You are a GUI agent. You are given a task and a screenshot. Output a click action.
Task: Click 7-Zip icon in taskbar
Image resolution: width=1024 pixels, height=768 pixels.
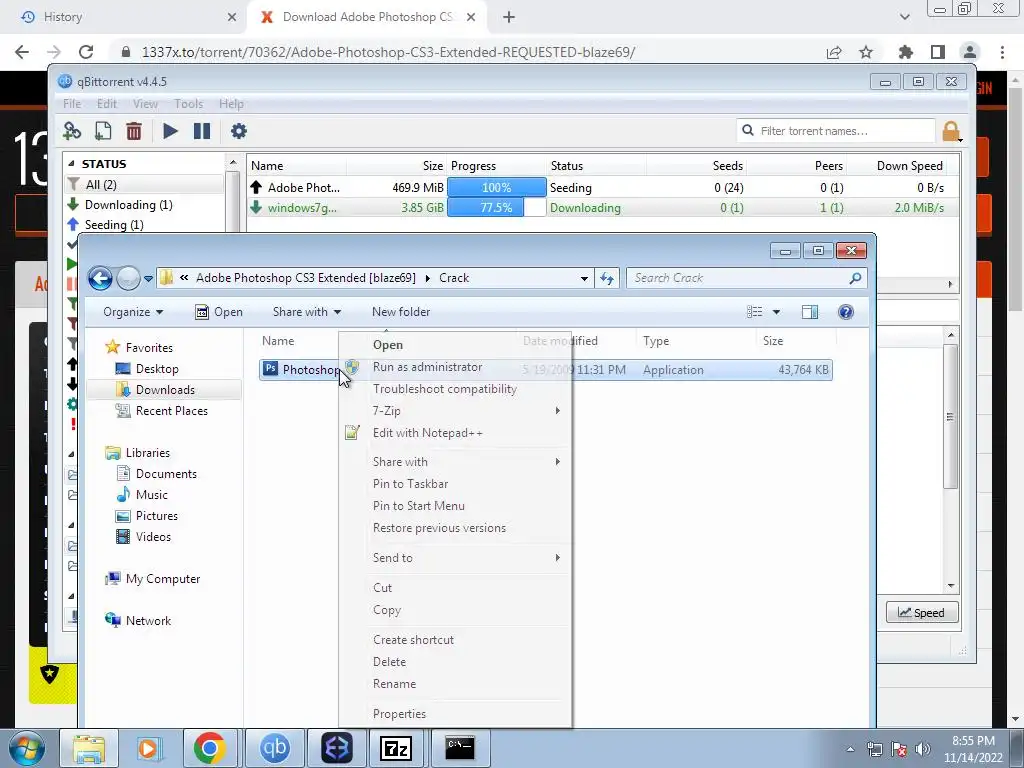396,748
